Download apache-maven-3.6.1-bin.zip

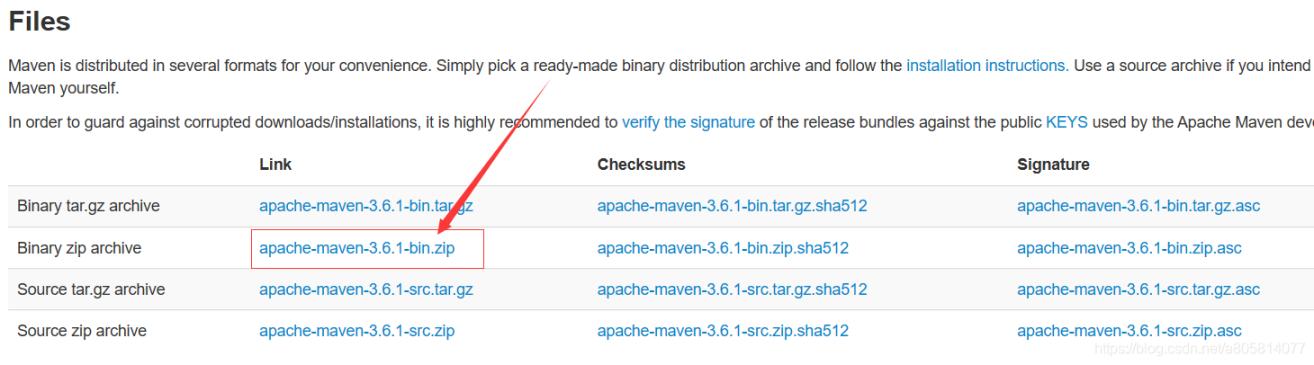click(x=357, y=248)
